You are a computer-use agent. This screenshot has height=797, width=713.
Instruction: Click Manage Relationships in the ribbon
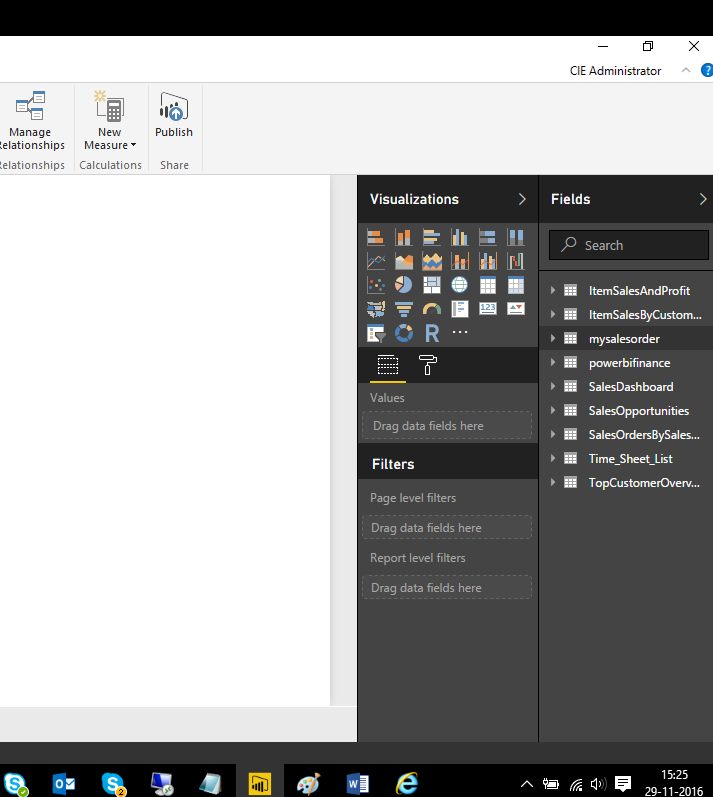click(x=30, y=123)
